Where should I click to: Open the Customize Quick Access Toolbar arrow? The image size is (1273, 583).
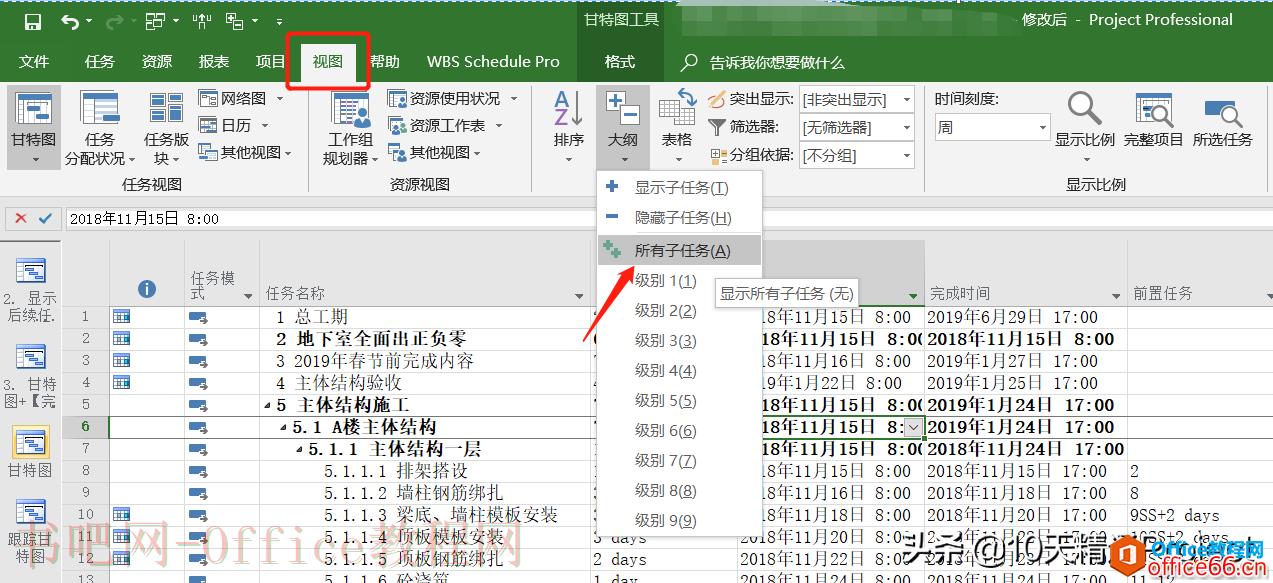(278, 21)
